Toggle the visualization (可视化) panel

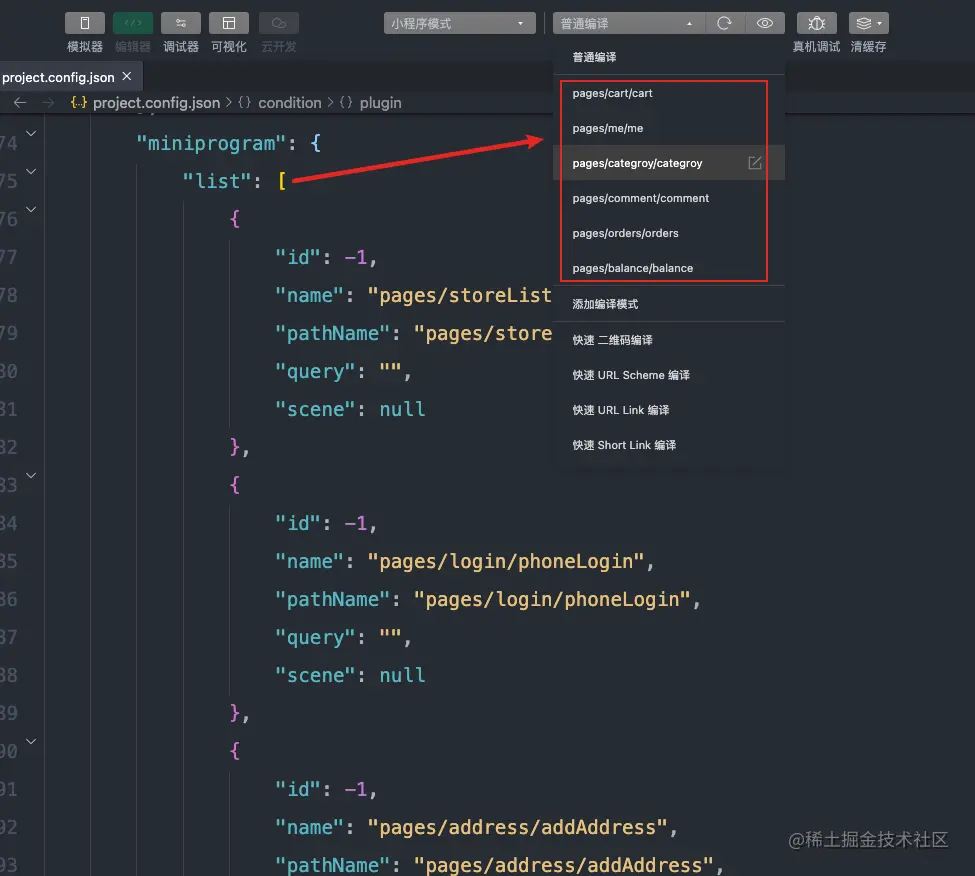[229, 24]
